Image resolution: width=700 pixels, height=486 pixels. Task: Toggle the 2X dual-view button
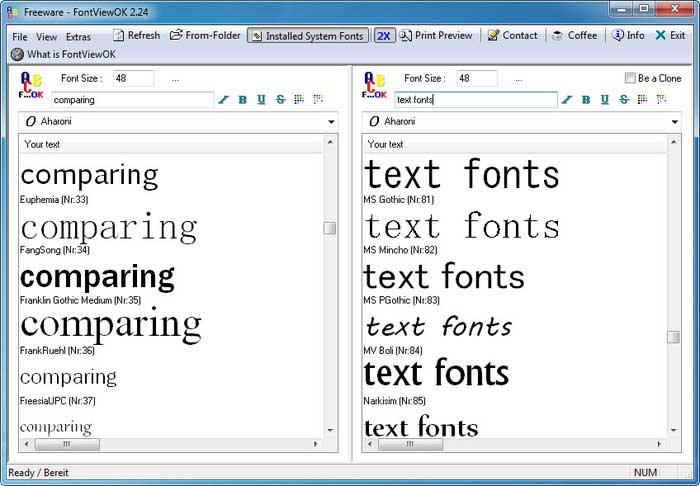tap(384, 36)
